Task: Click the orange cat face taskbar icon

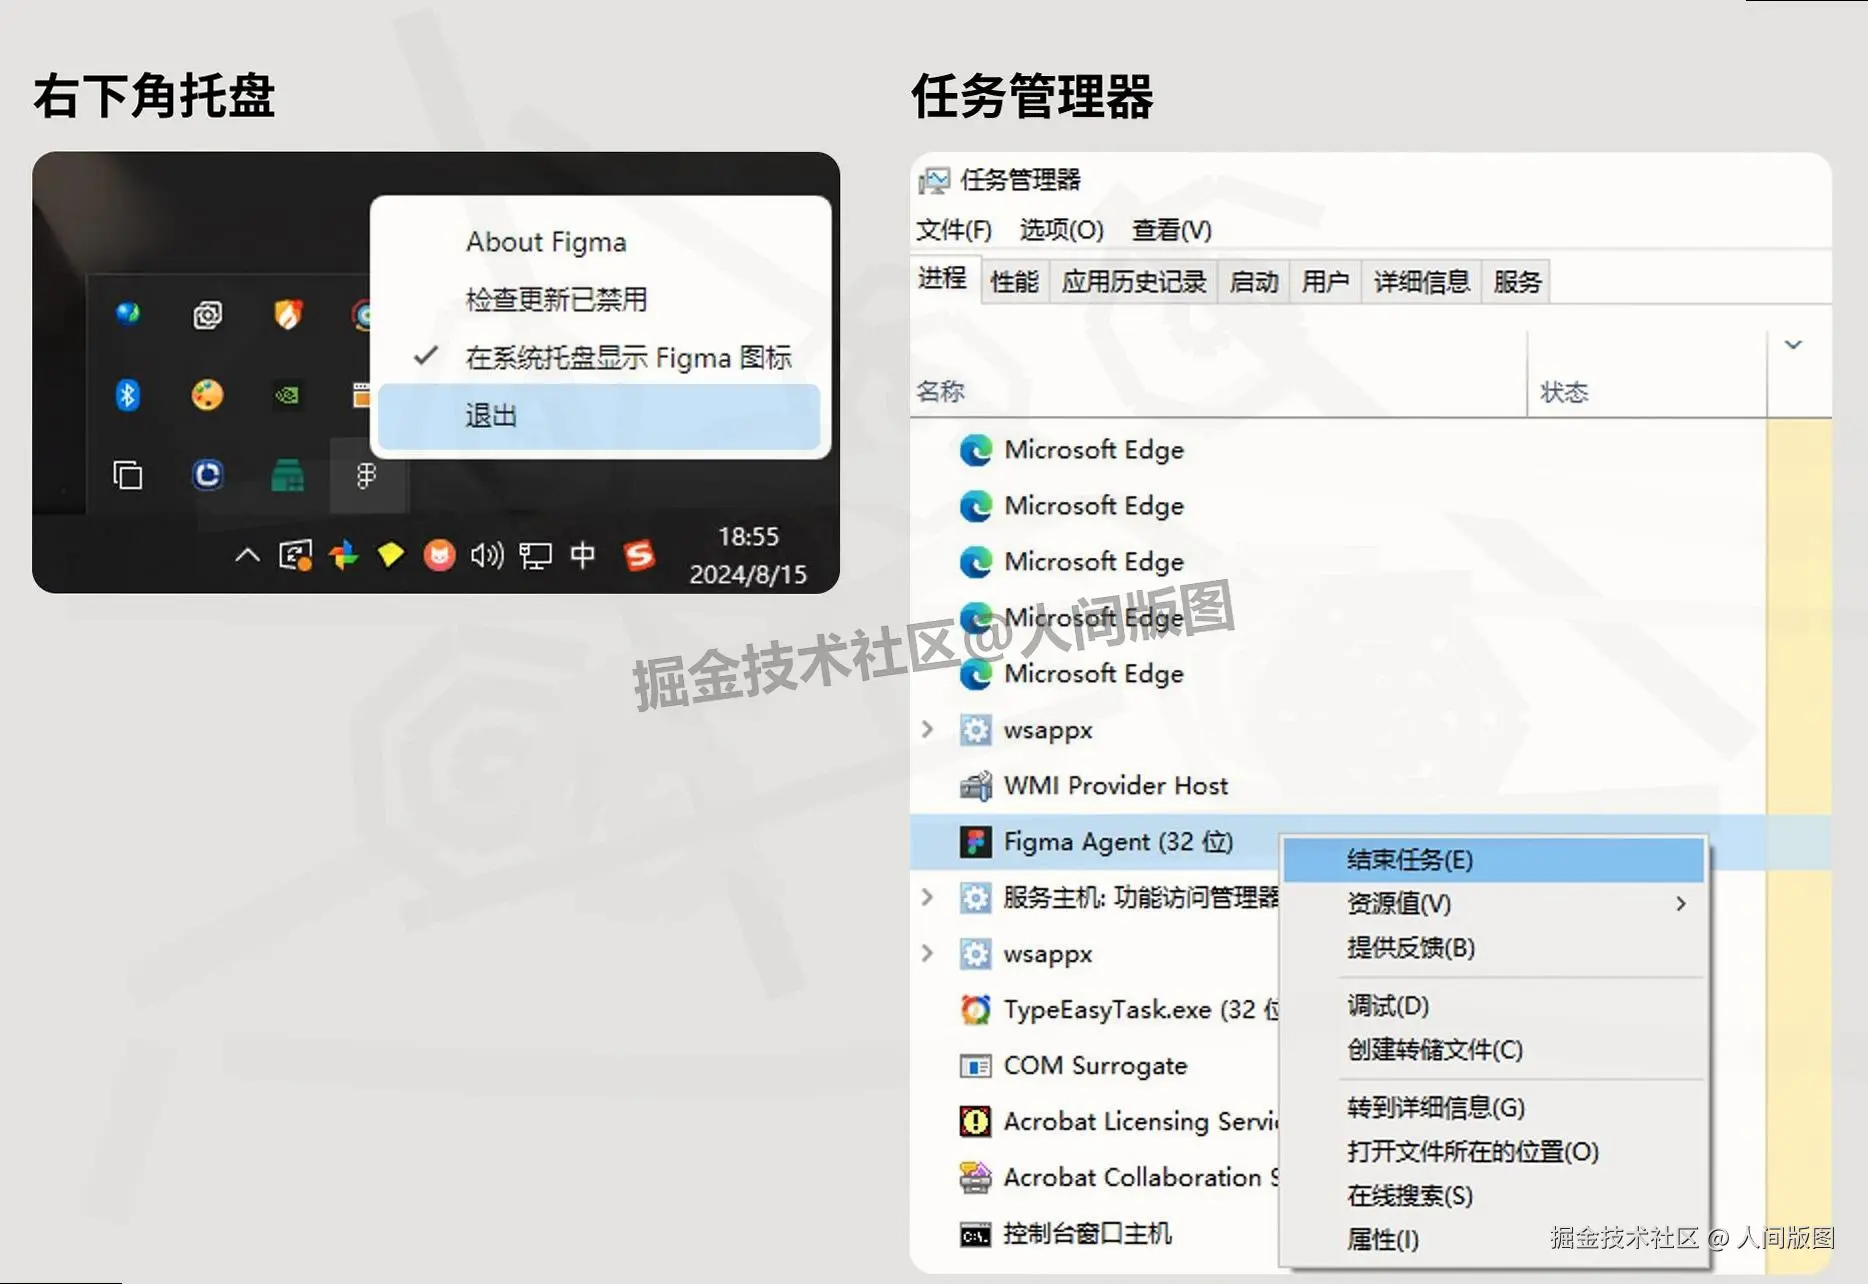Action: click(439, 555)
